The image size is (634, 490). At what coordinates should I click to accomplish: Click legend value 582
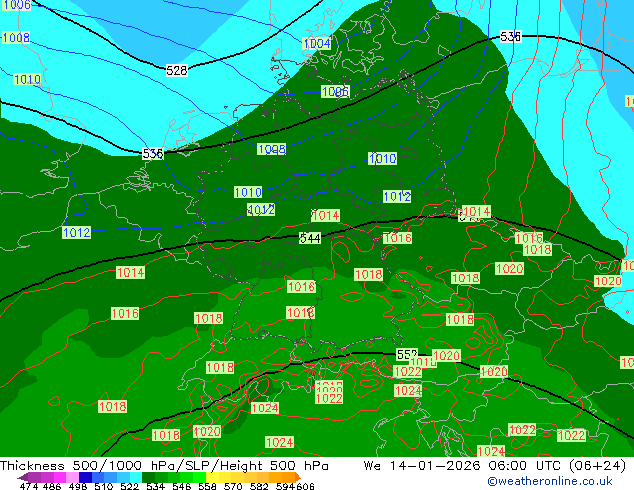259,486
